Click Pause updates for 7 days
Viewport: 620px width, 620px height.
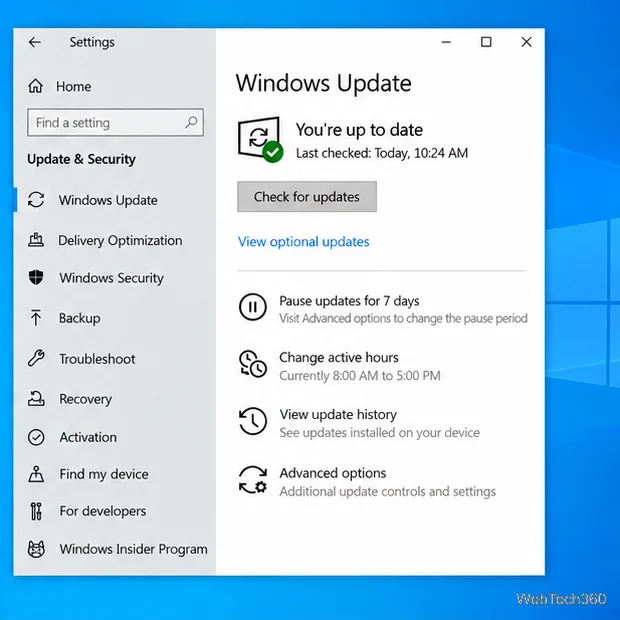click(x=349, y=301)
